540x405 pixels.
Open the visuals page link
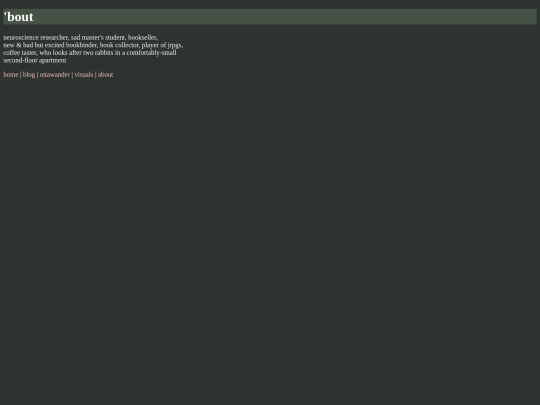coord(84,75)
